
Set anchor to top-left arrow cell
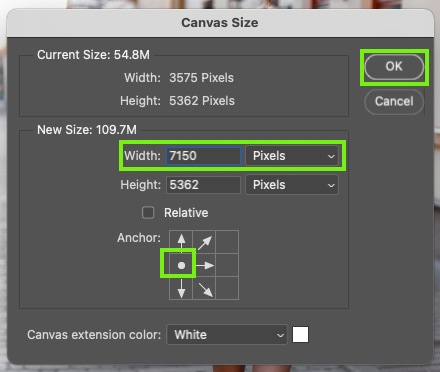click(x=181, y=242)
